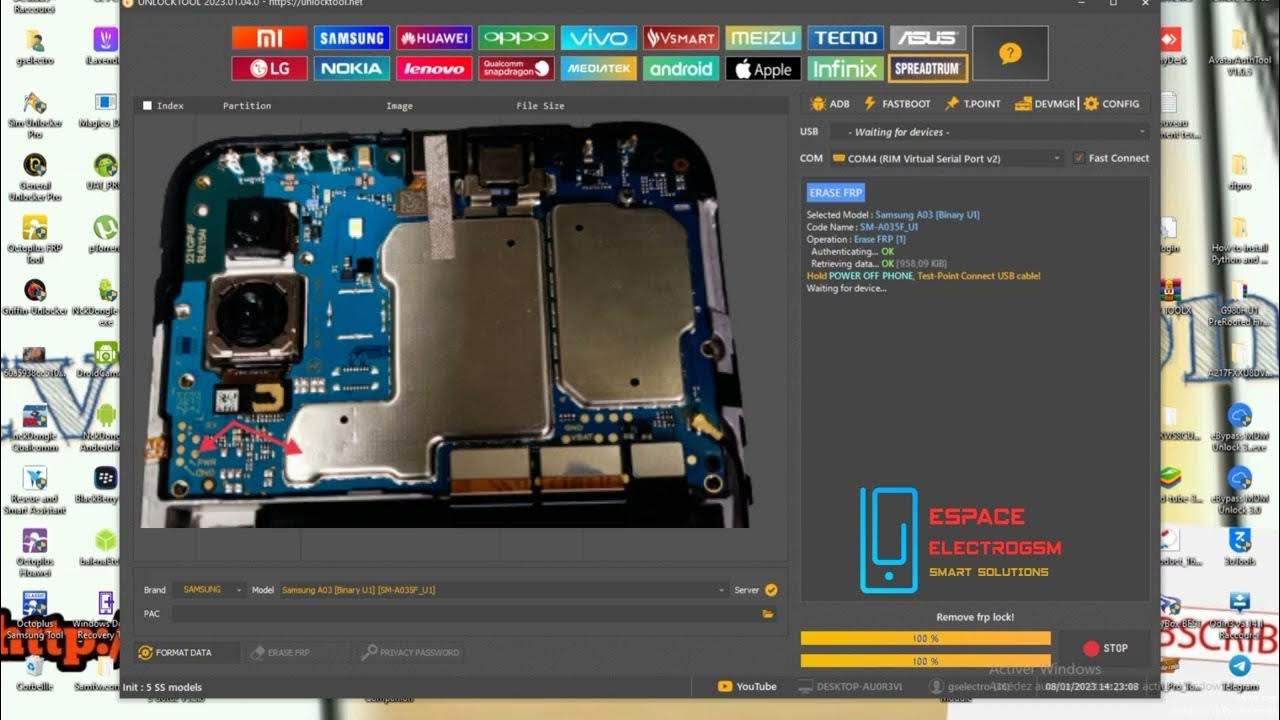The image size is (1280, 720).
Task: Open the T.POINT test-point viewer
Action: (972, 104)
